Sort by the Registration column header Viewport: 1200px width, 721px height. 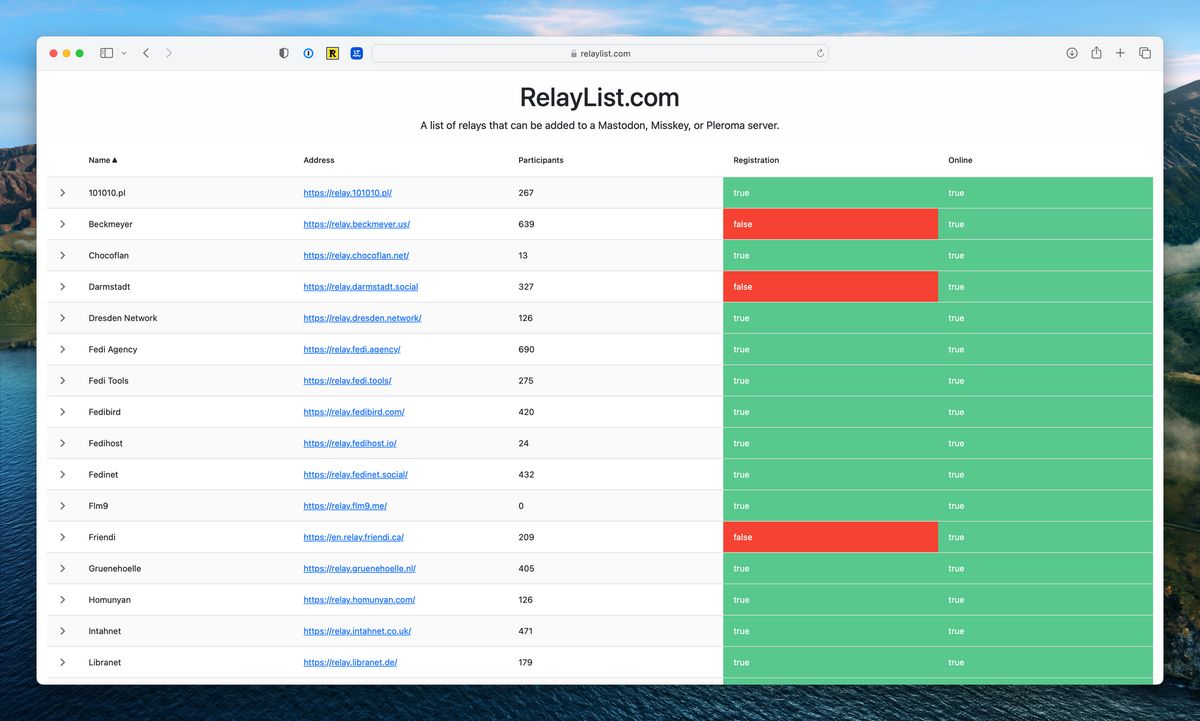tap(756, 160)
